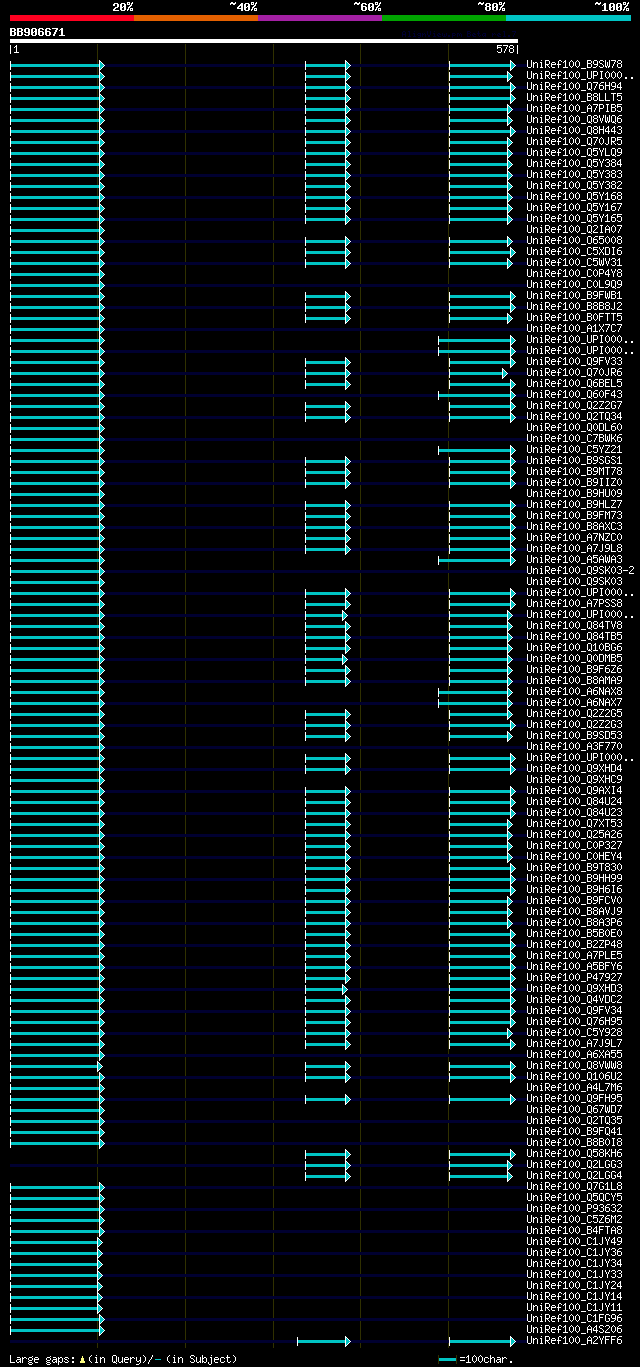640x1367 pixels.
Task: Choose hit UniRef100_A4L7M6
Action: [x=574, y=1088]
